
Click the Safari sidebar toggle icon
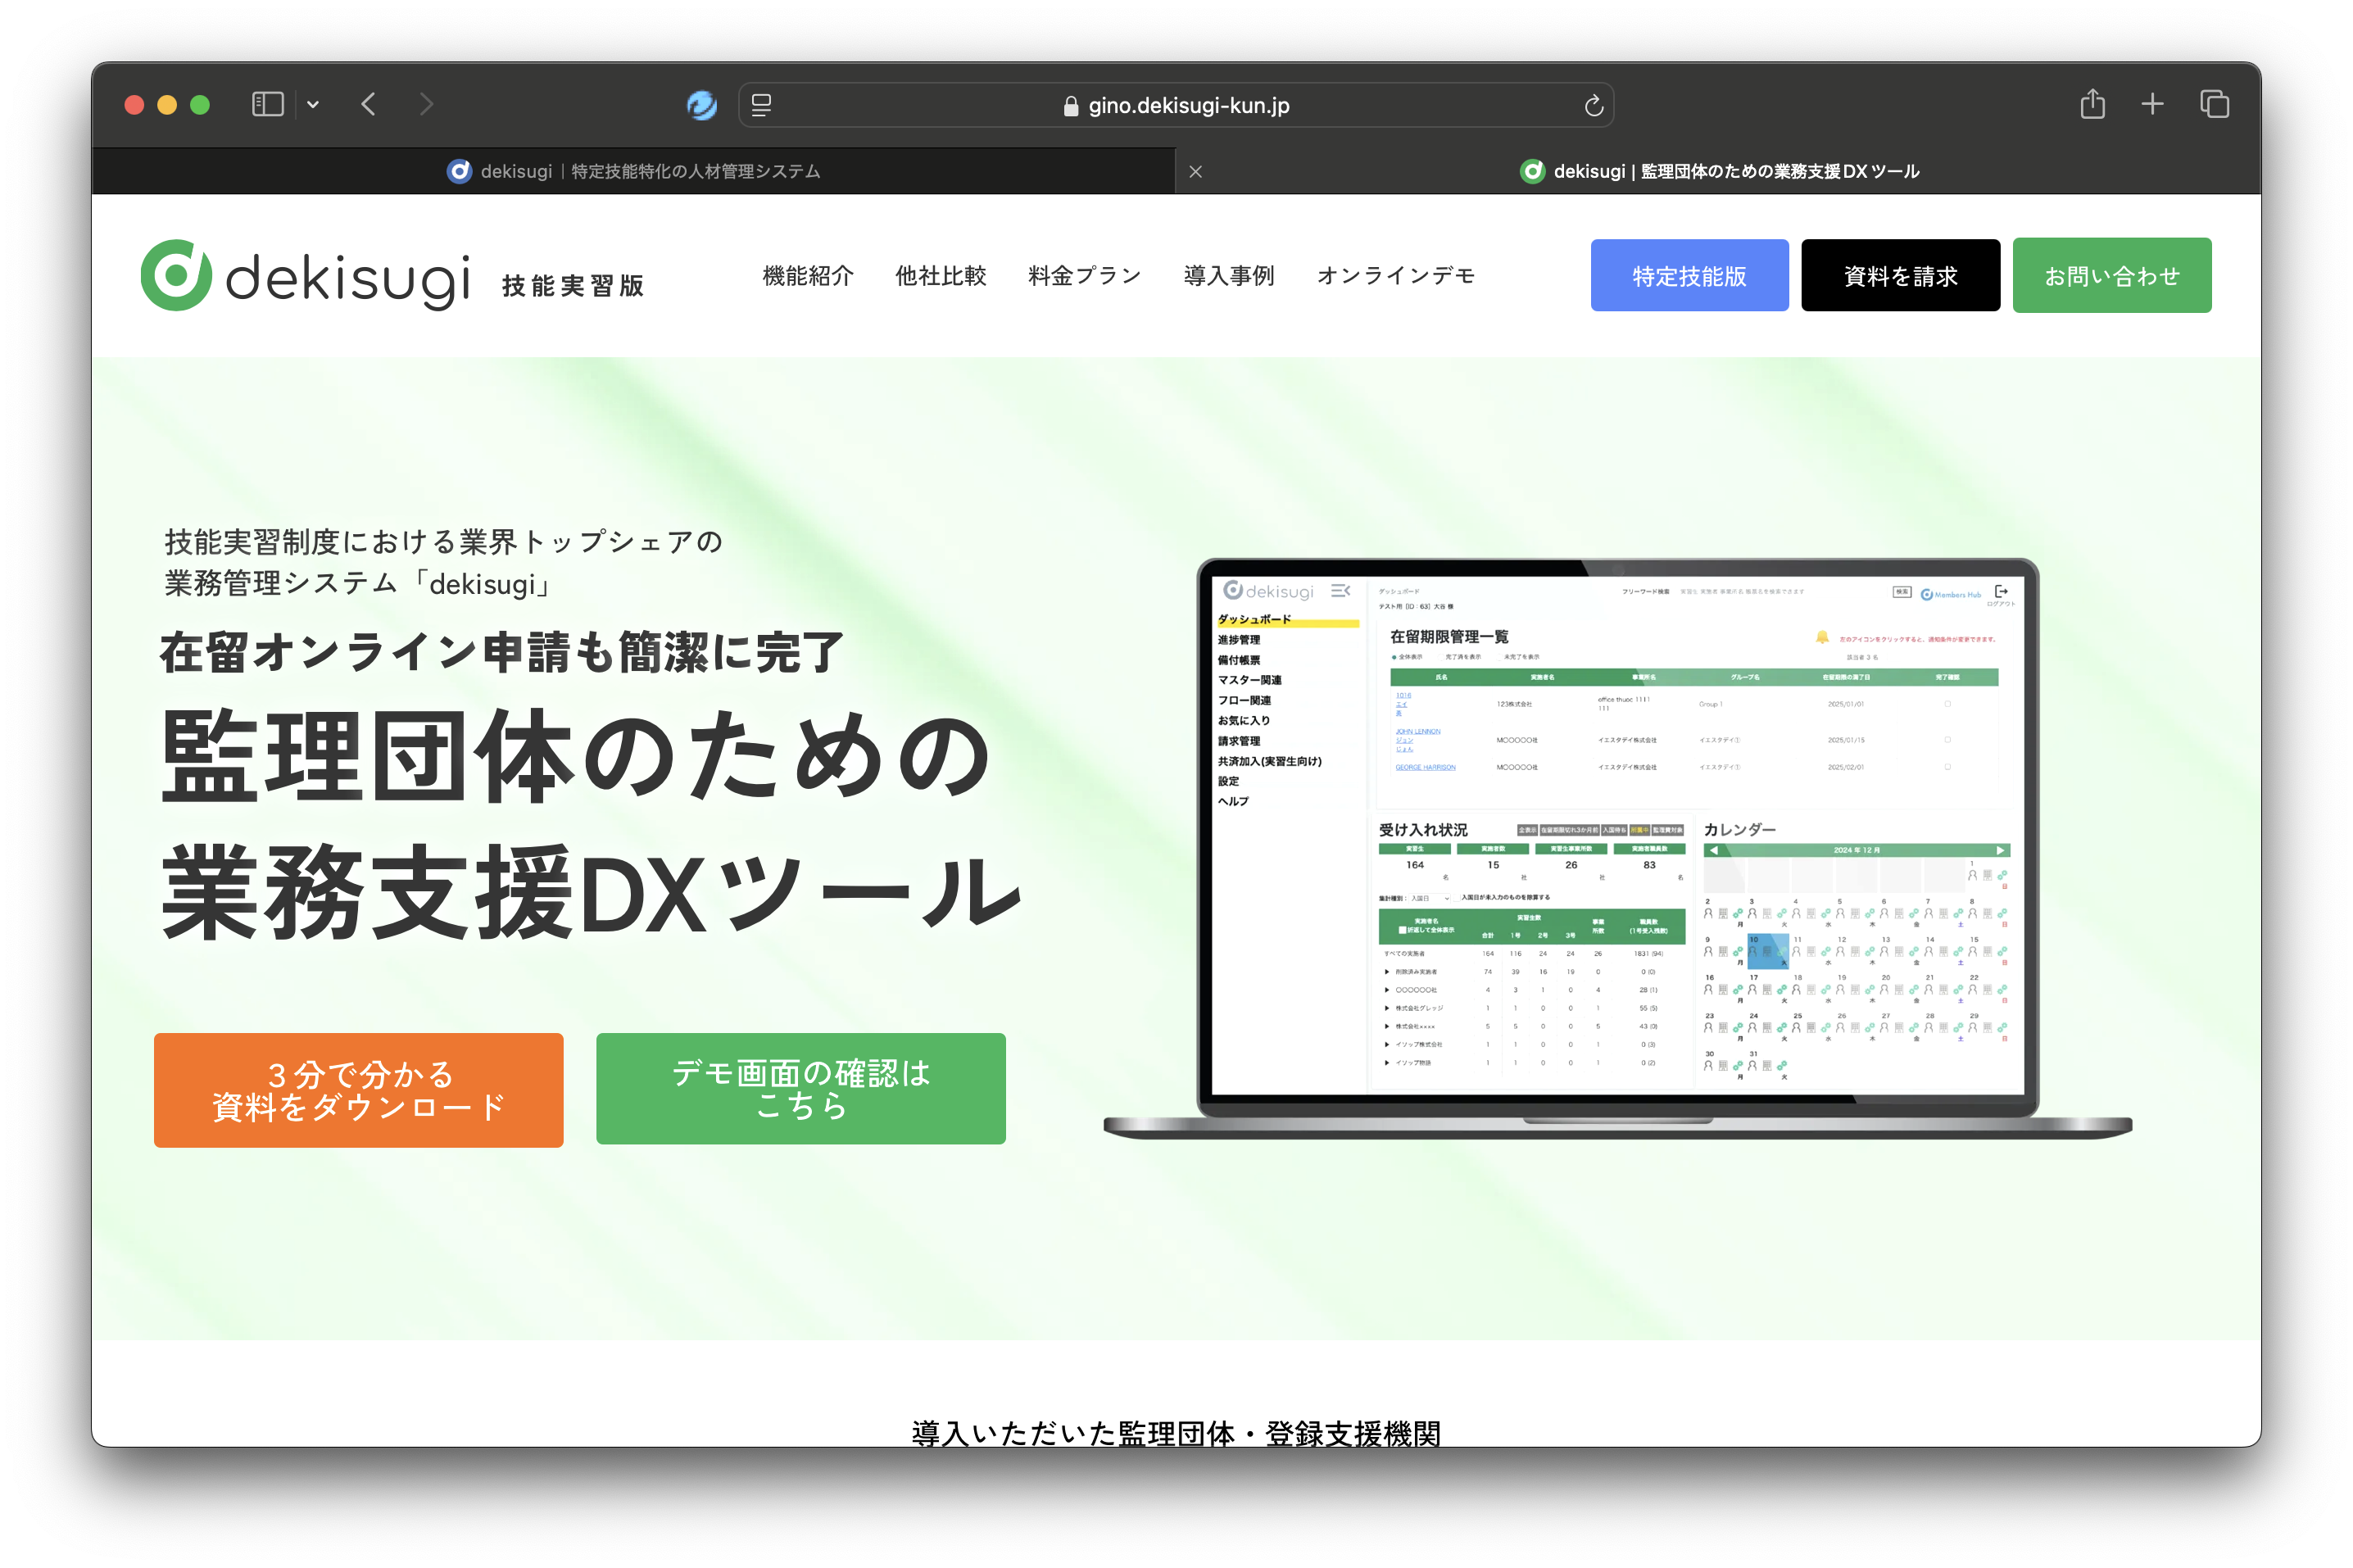pos(267,104)
